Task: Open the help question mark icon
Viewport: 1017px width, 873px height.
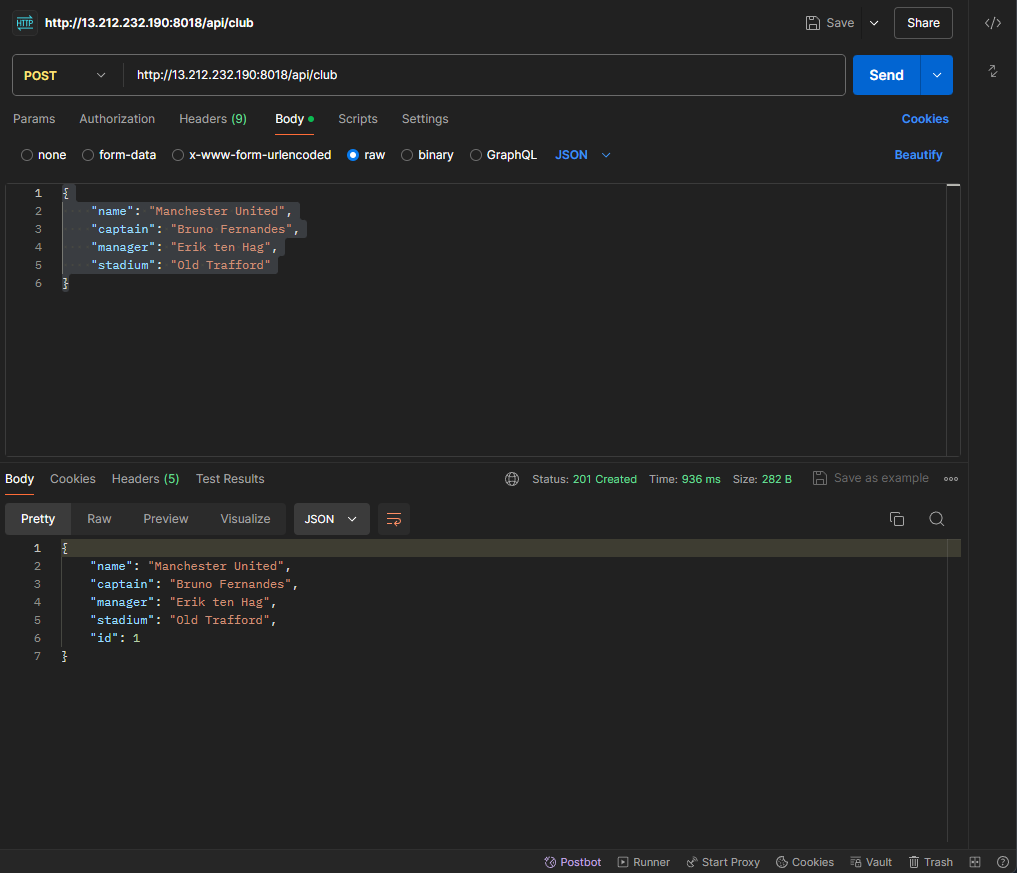Action: point(1002,862)
